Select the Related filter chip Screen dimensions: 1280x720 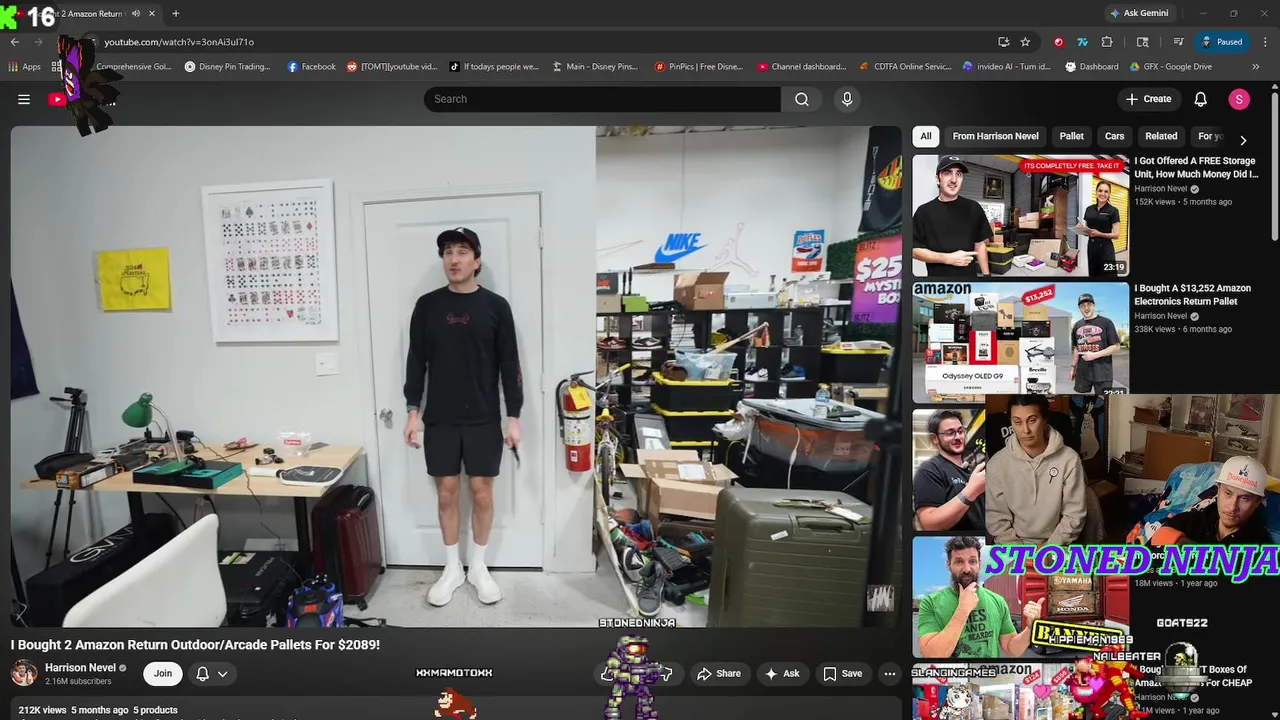pos(1161,136)
